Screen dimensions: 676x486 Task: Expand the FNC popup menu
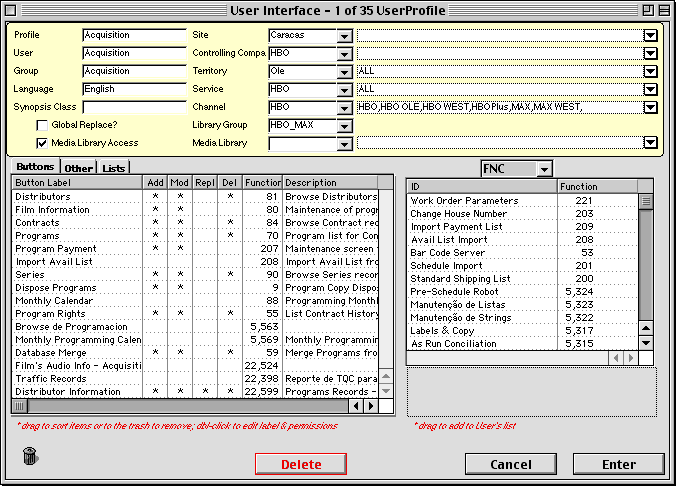tap(545, 169)
